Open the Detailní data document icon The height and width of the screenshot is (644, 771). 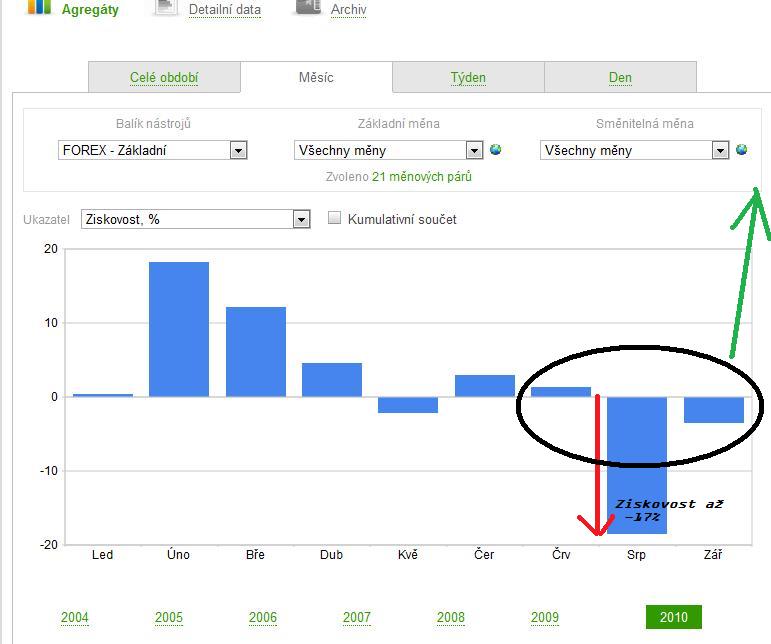[x=166, y=7]
